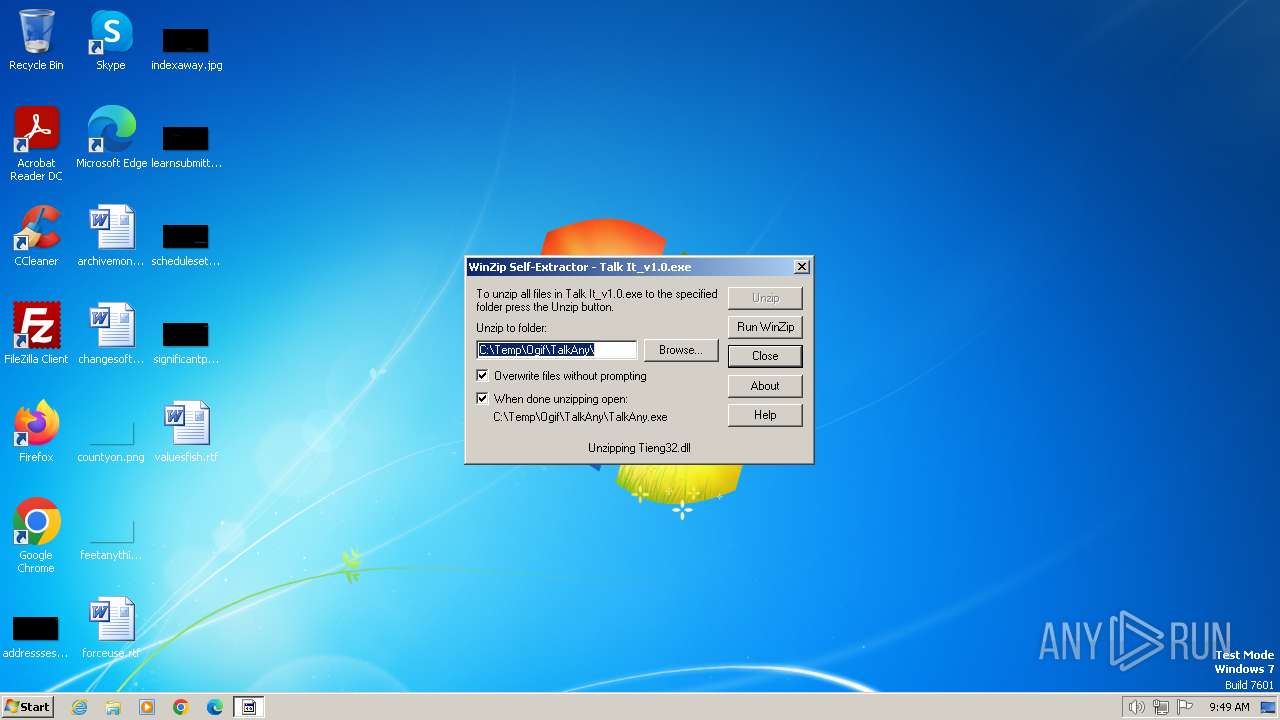
Task: Launch Firefox from the desktop
Action: (36, 431)
